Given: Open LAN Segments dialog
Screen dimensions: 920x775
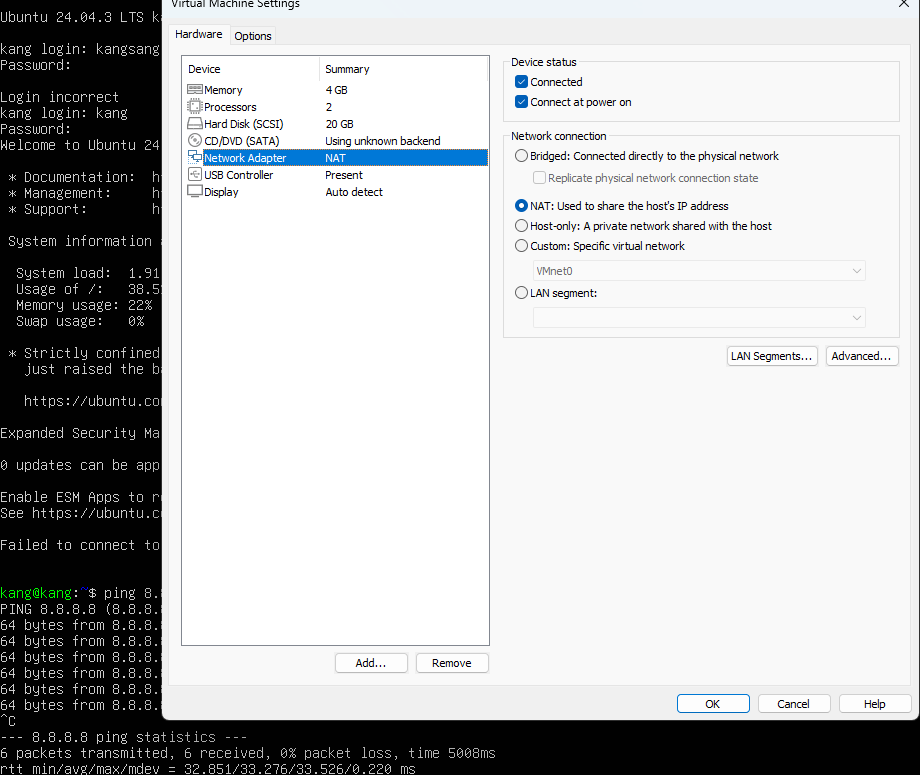Looking at the screenshot, I should [772, 356].
